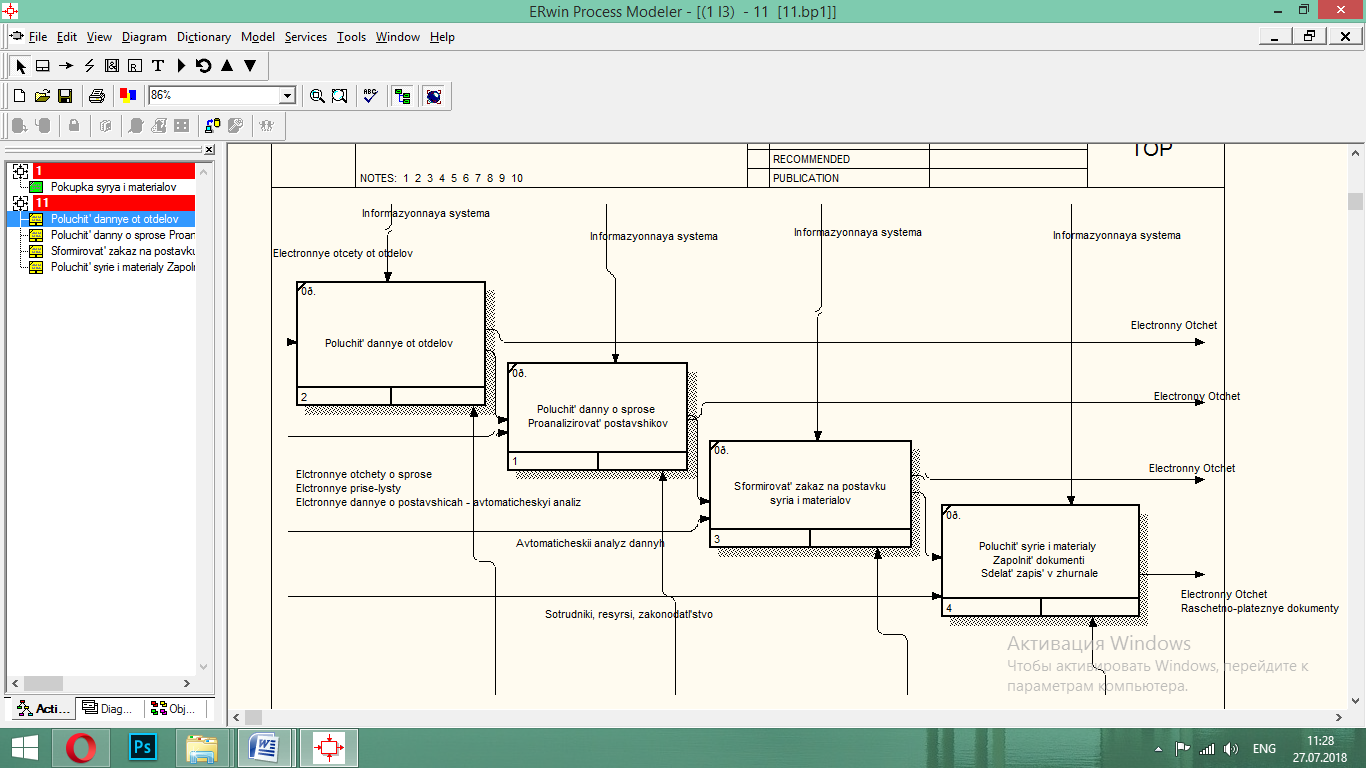Select the Arrow drawing tool

pyautogui.click(x=66, y=66)
